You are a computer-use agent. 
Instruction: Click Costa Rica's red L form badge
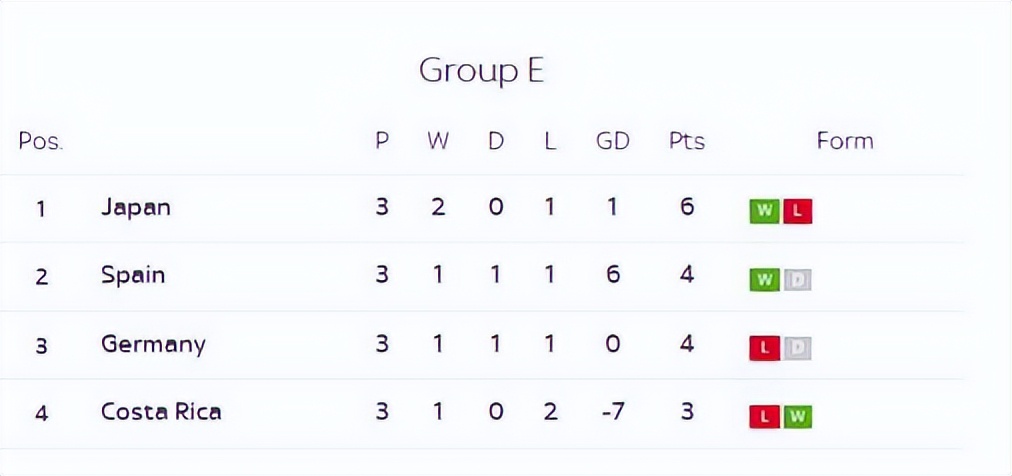point(764,416)
